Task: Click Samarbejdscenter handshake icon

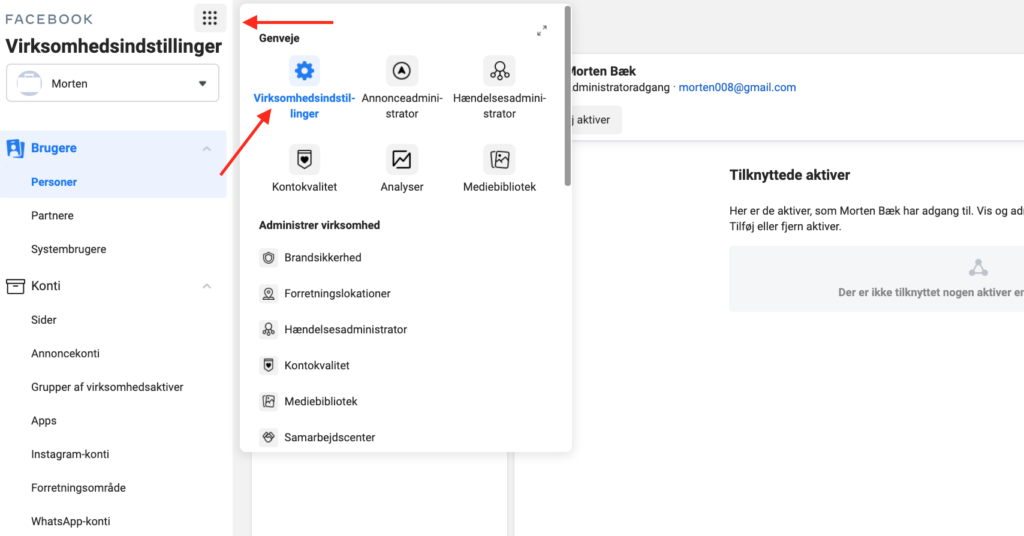Action: pyautogui.click(x=268, y=437)
